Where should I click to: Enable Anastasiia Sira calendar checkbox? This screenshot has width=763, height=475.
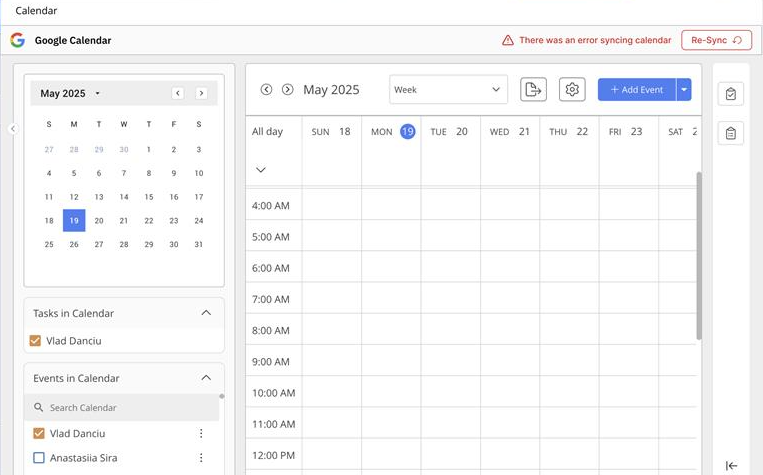[x=39, y=457]
